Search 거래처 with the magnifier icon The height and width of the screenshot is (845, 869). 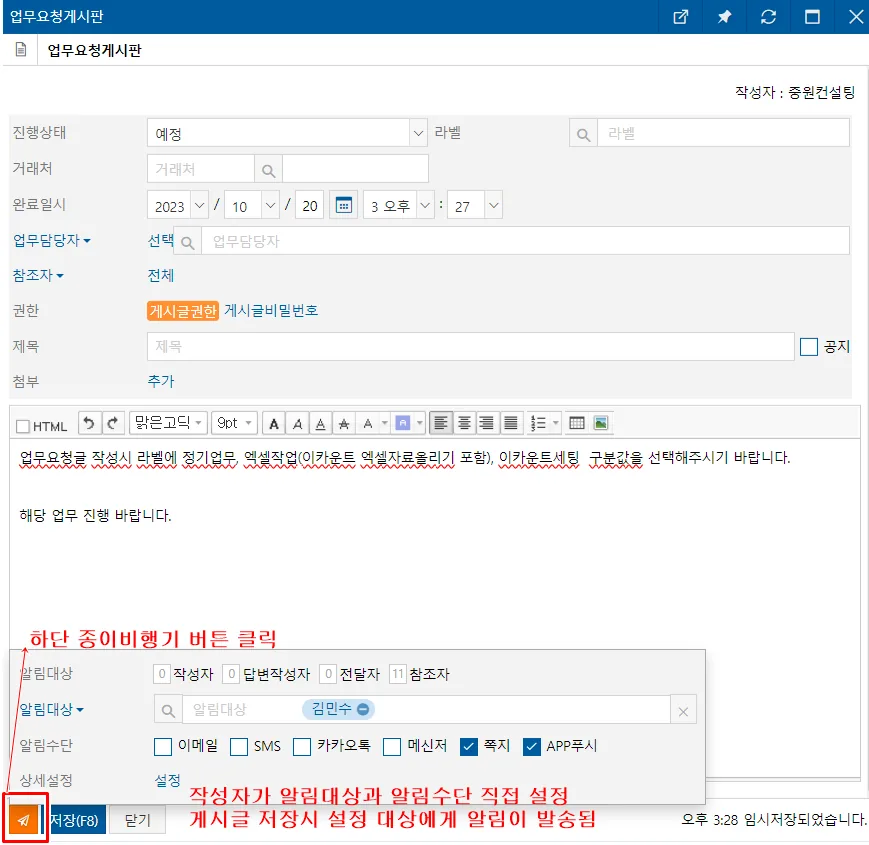268,170
